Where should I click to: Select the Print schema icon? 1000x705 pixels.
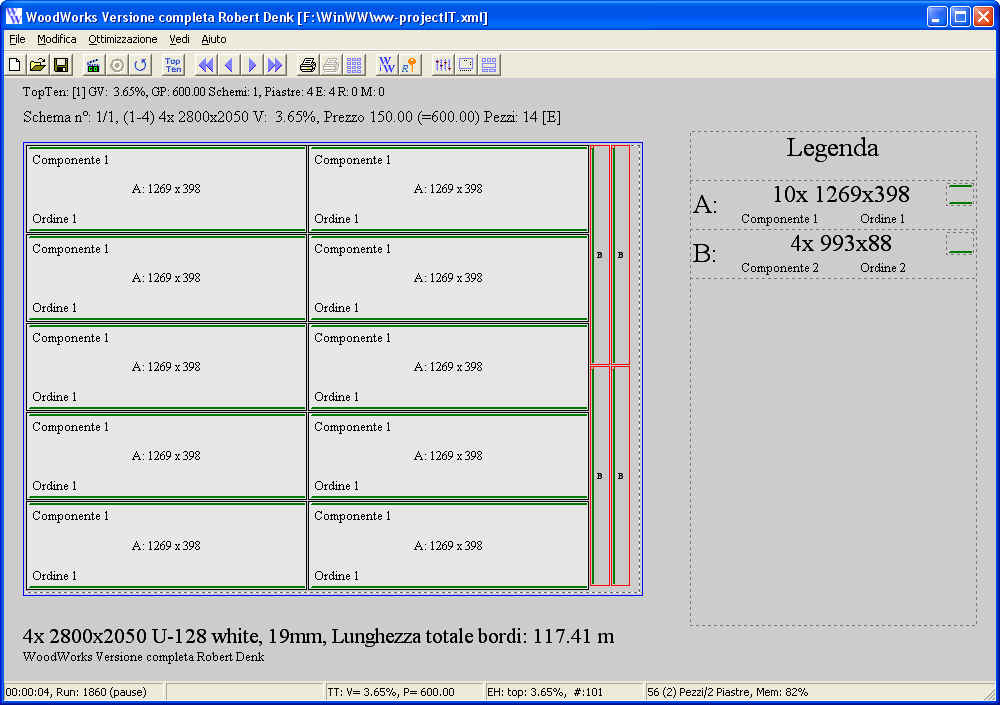pos(307,64)
